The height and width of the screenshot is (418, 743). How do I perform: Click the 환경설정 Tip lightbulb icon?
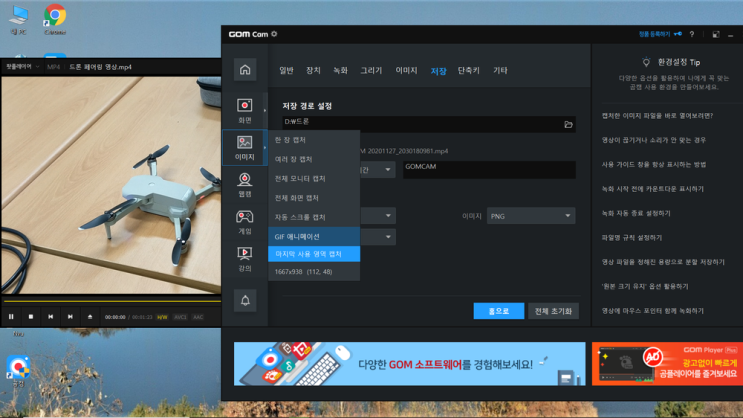pos(646,62)
